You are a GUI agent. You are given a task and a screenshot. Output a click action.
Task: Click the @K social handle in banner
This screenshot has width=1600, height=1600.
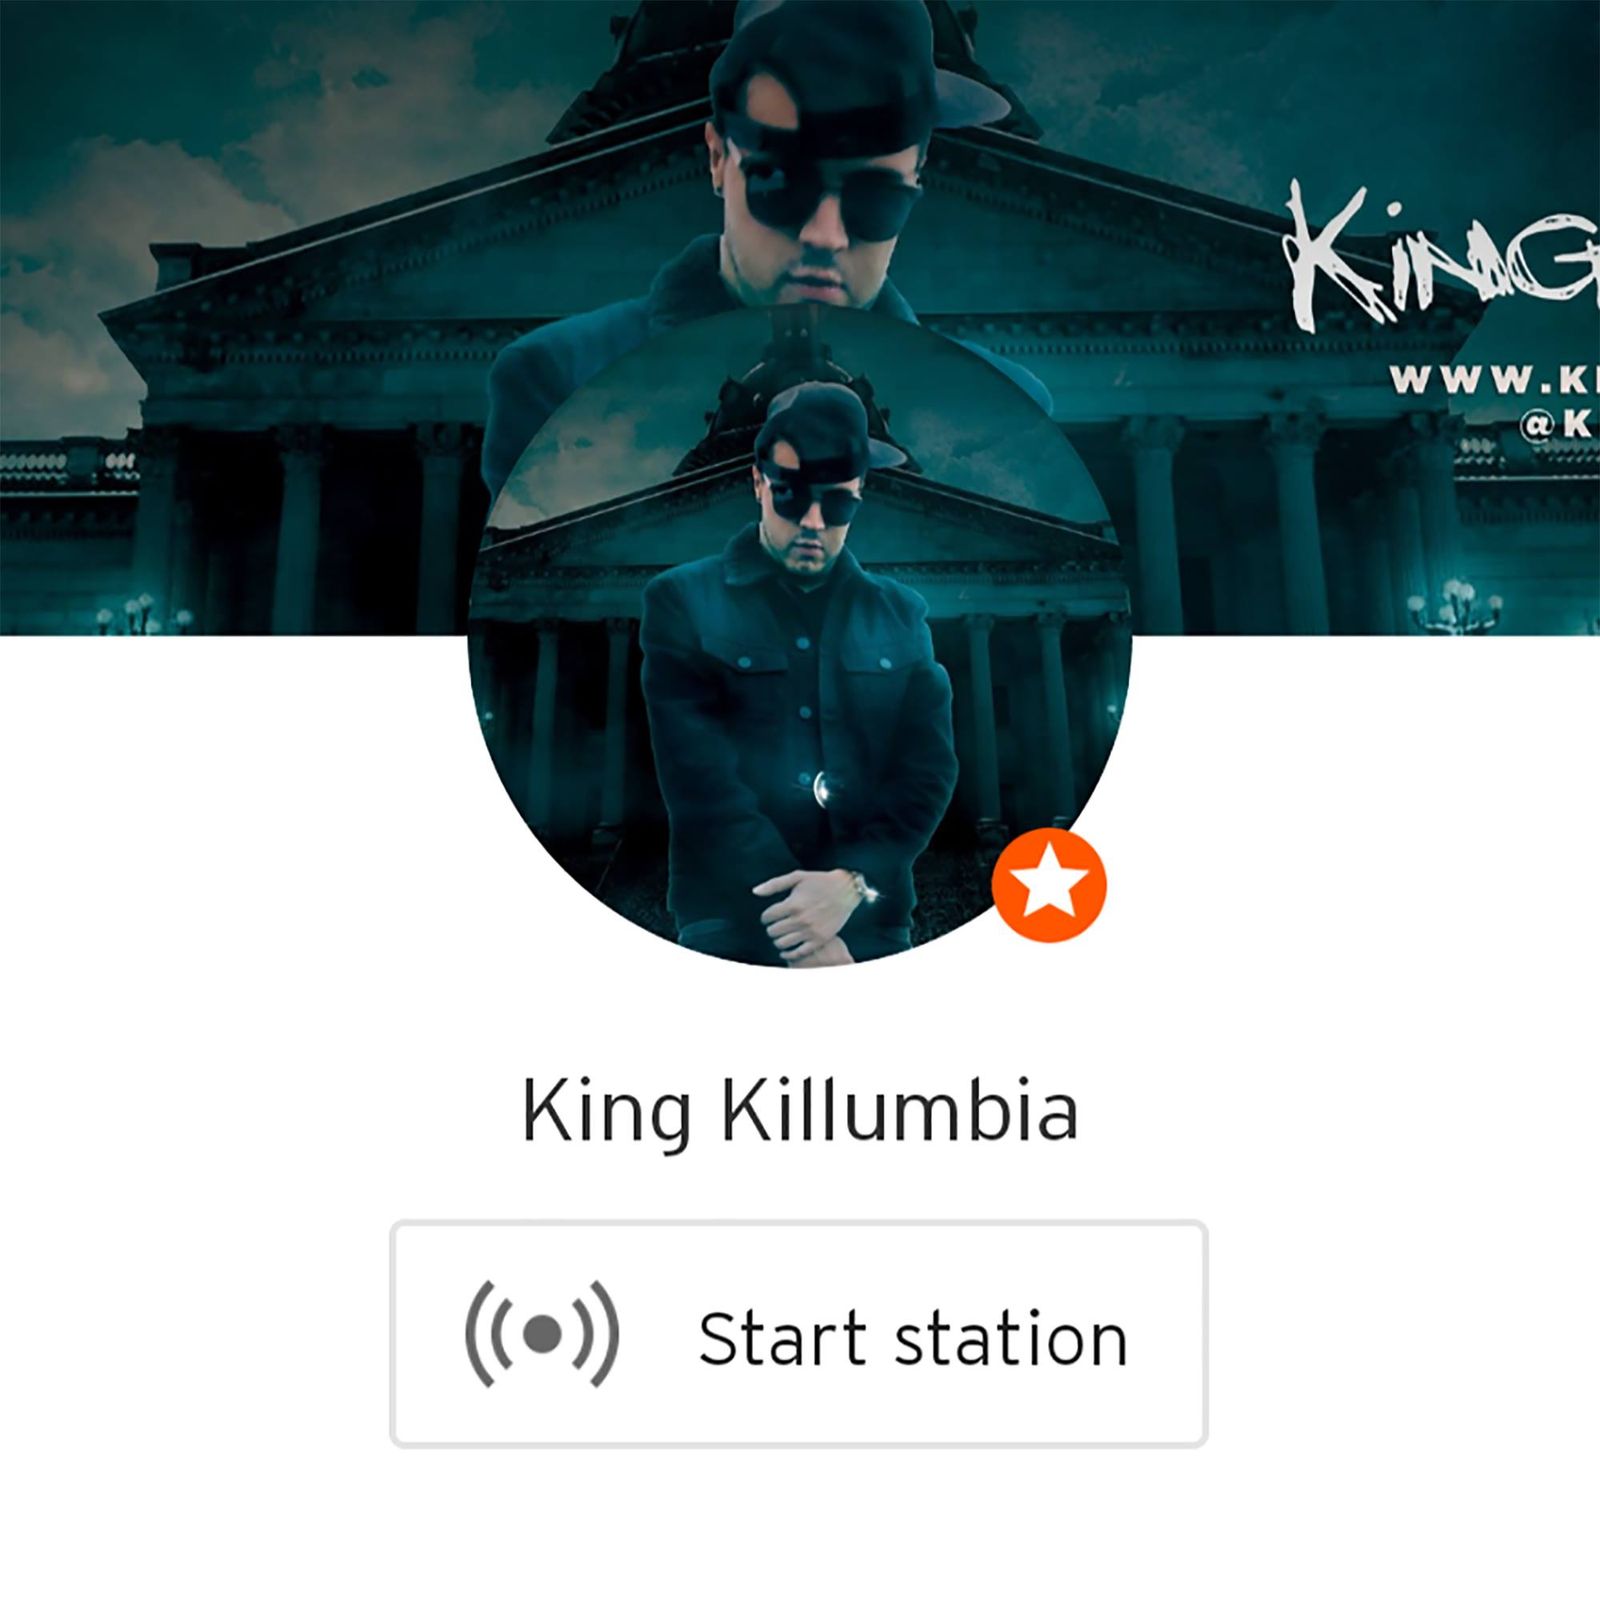(1558, 425)
